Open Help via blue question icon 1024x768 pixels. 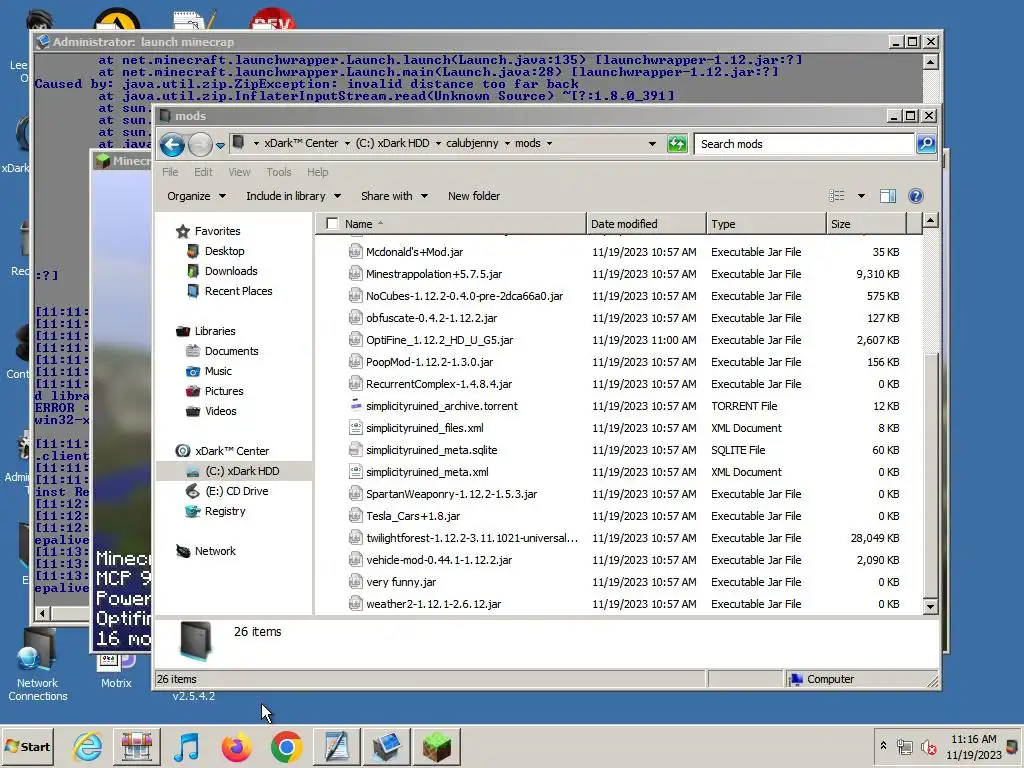[916, 196]
